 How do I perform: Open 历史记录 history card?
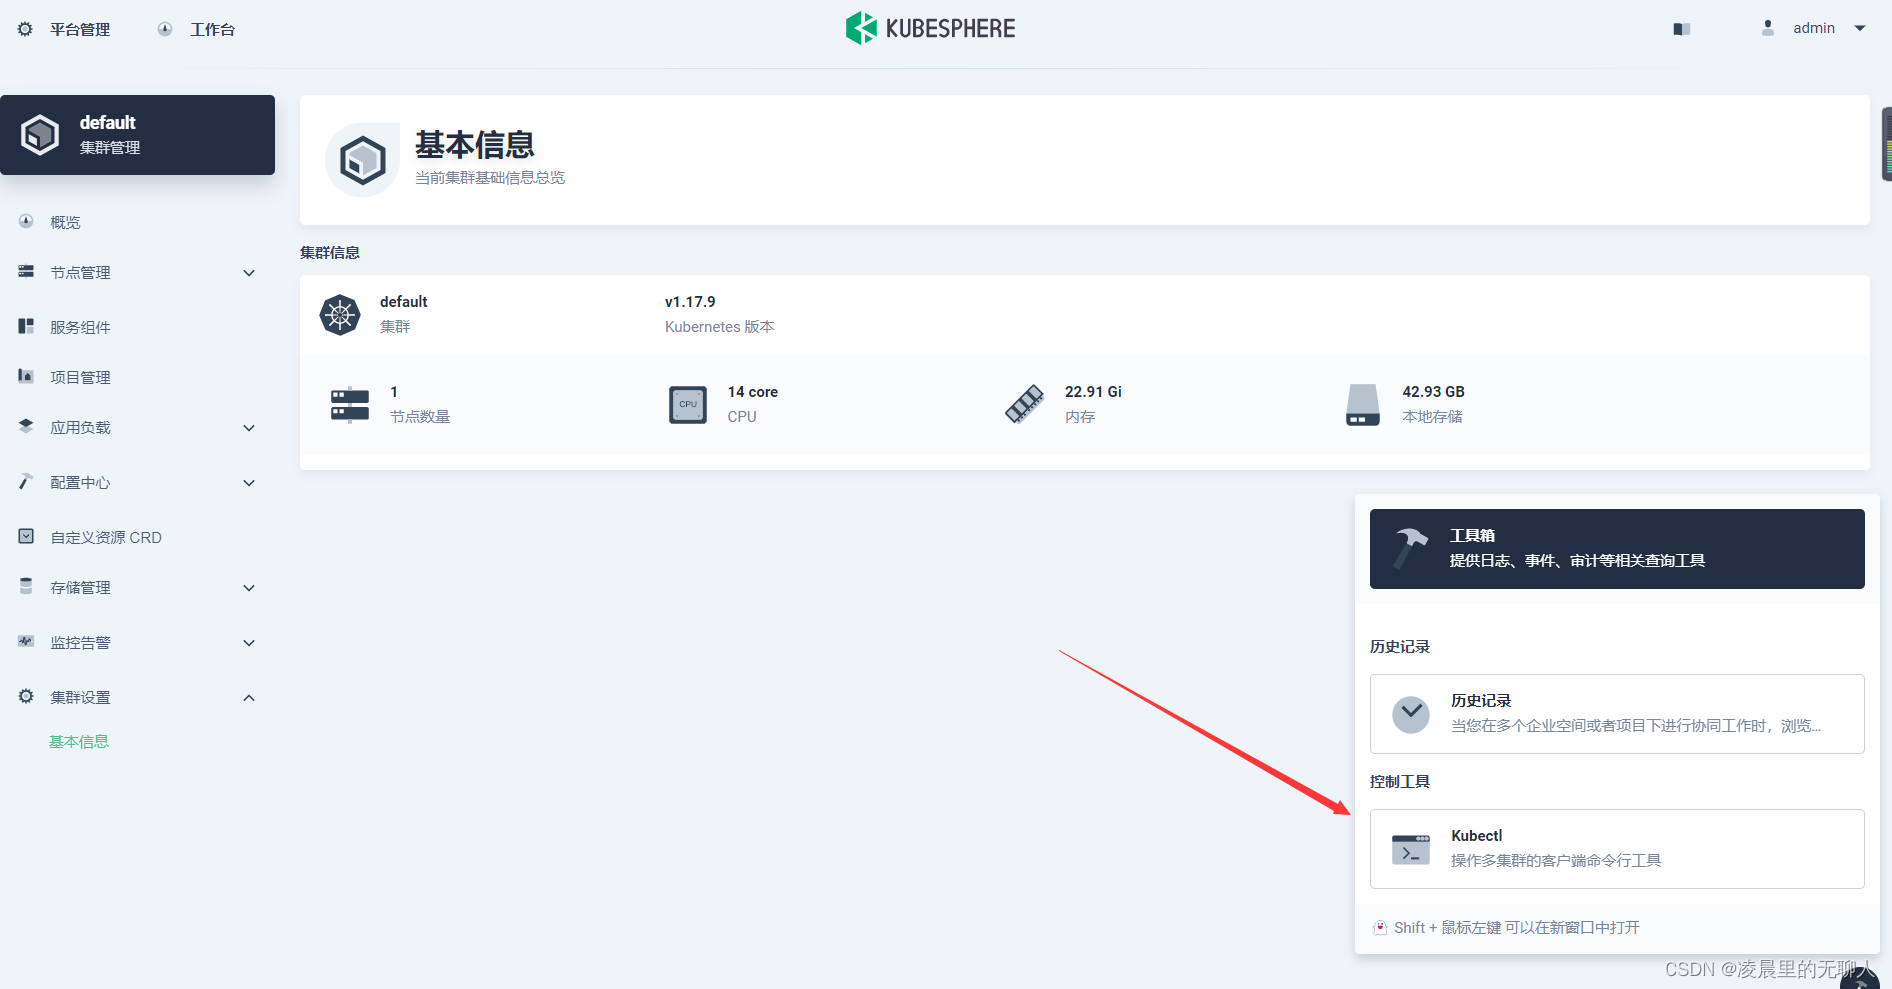tap(1617, 714)
